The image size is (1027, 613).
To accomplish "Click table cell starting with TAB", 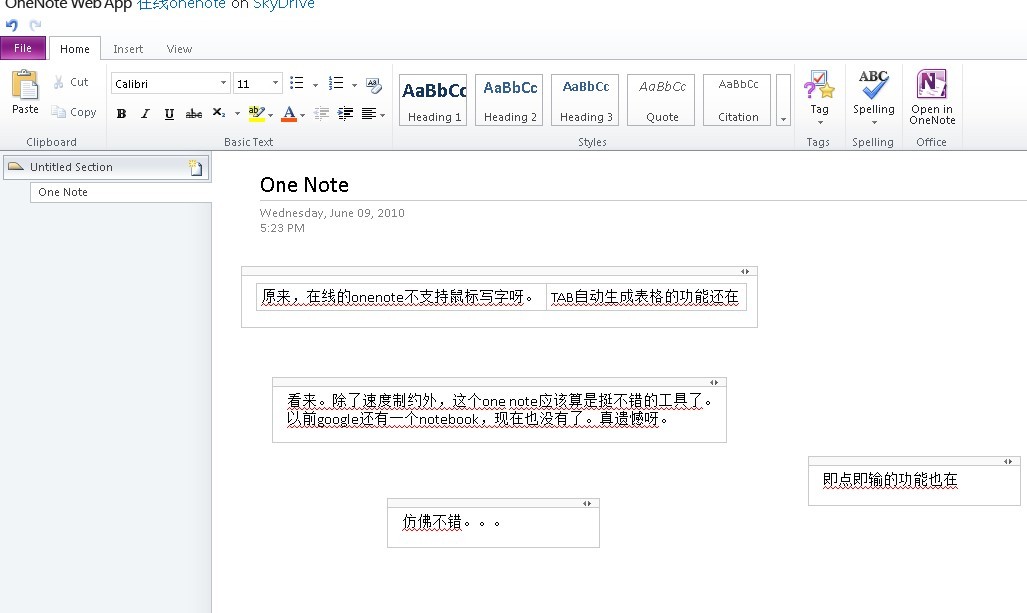I will click(646, 297).
